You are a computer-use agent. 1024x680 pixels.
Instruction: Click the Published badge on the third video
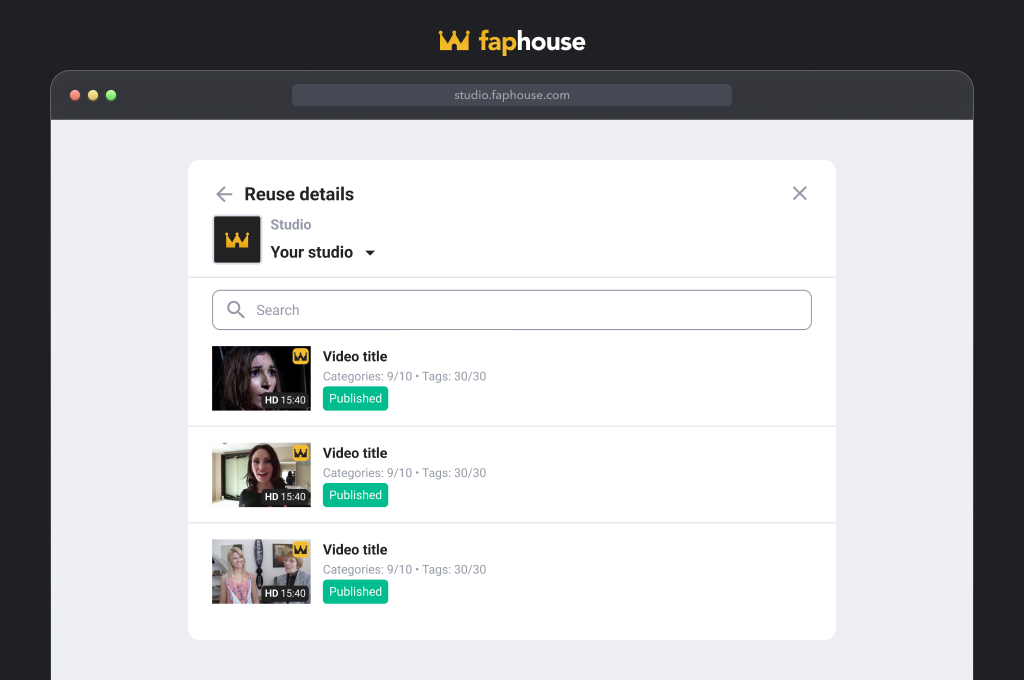pos(355,592)
